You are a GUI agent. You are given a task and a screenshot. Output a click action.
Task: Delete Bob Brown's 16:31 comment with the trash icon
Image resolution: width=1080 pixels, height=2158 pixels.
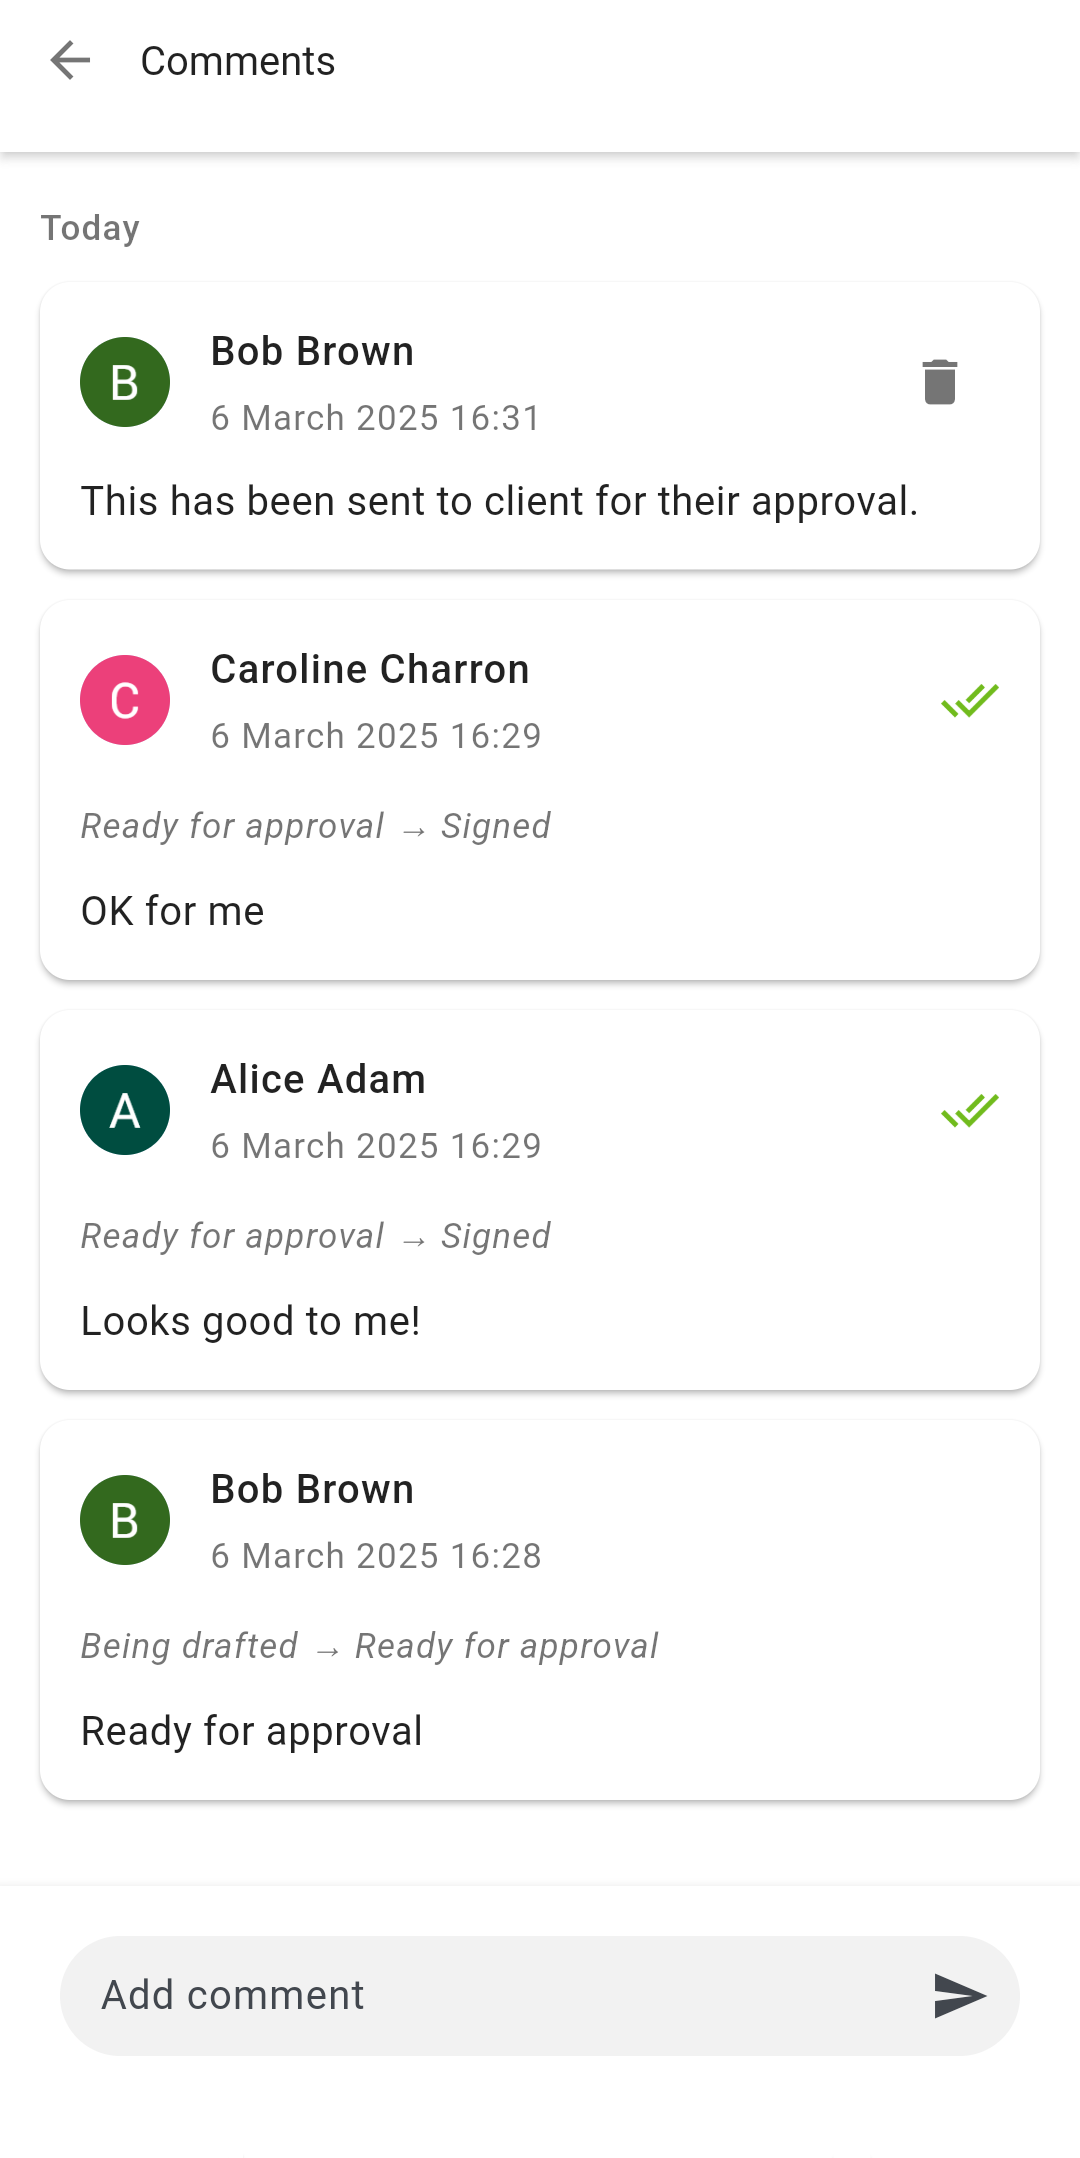[x=939, y=382]
